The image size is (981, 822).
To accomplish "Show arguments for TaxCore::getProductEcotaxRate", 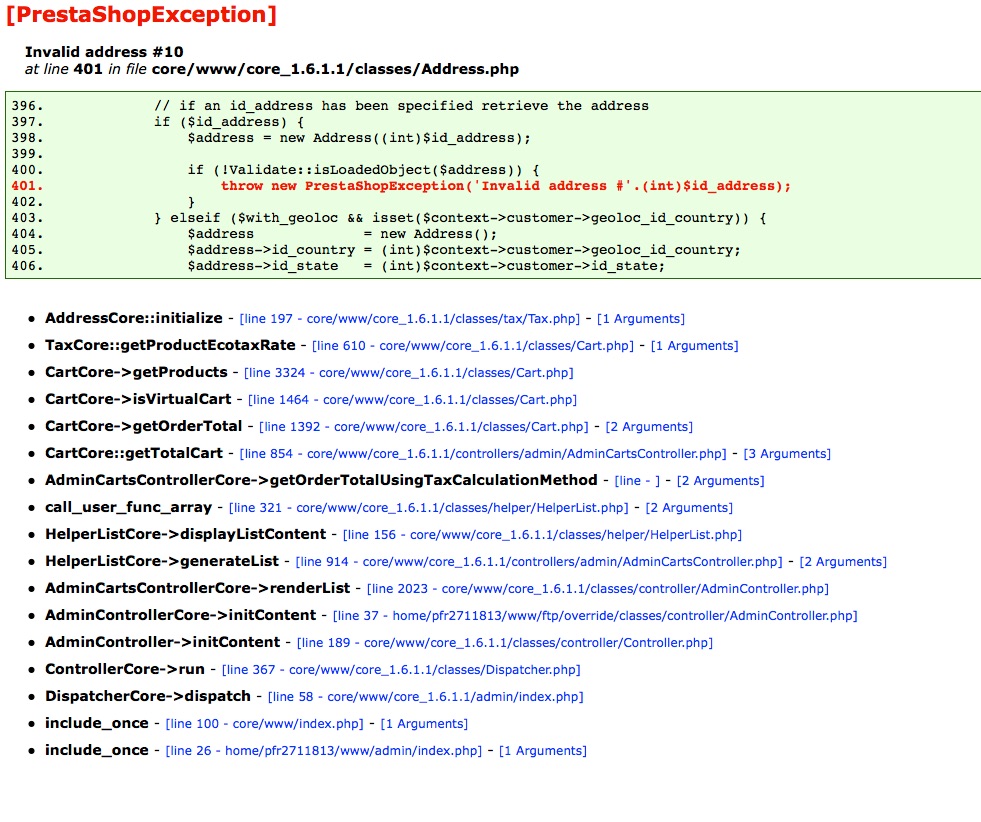I will click(694, 345).
